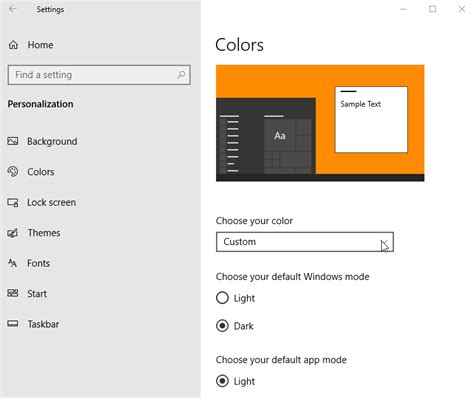
Task: Go to Taskbar settings
Action: (x=43, y=324)
